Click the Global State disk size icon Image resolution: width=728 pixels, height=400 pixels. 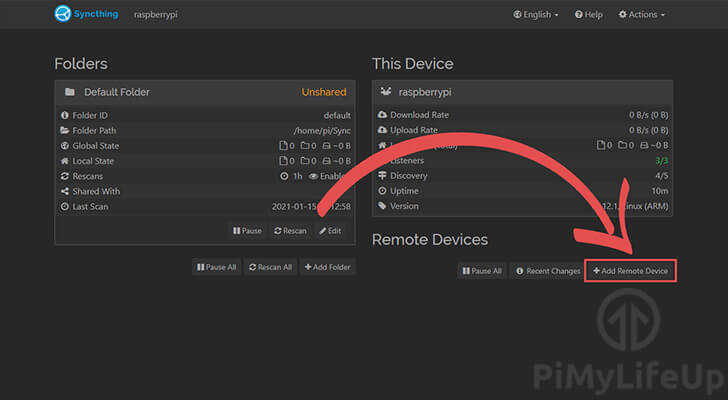tap(326, 146)
